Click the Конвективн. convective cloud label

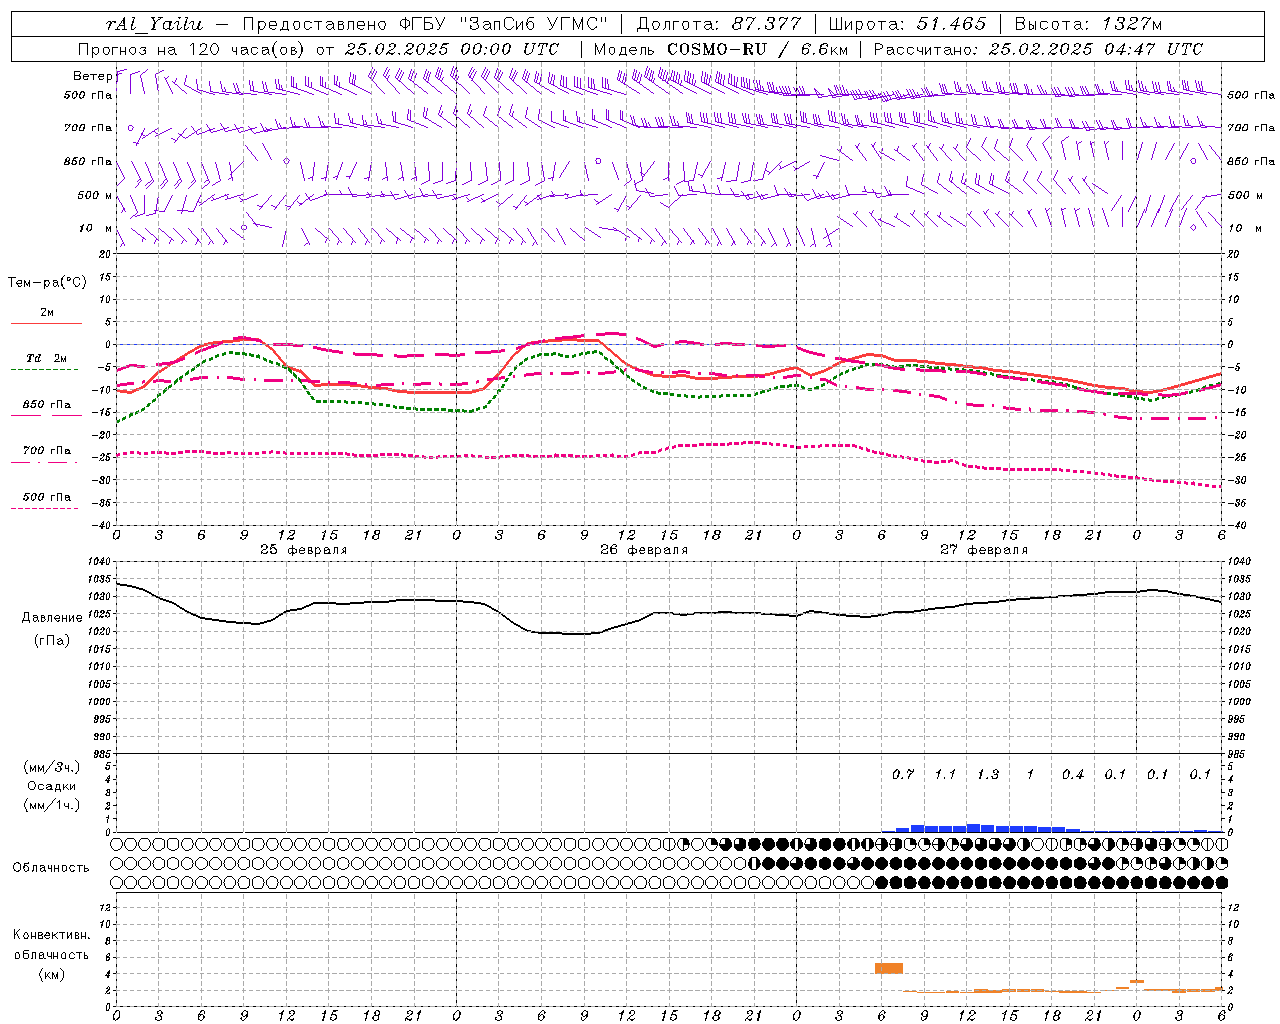pyautogui.click(x=51, y=935)
